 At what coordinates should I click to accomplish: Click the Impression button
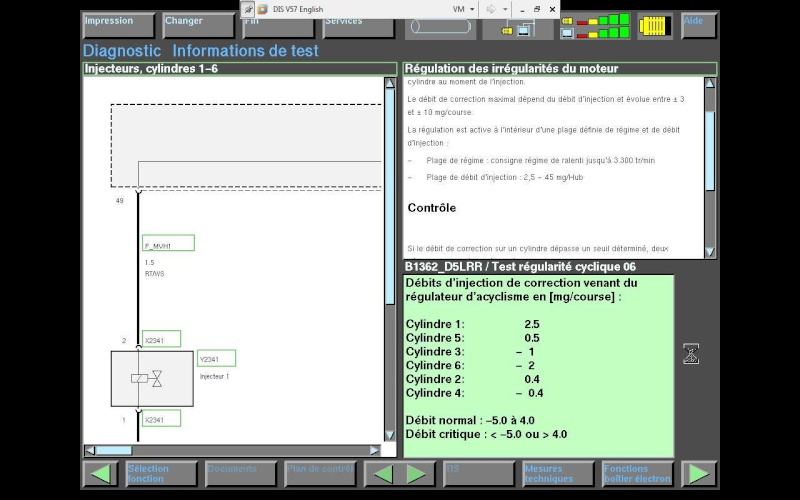[x=118, y=25]
